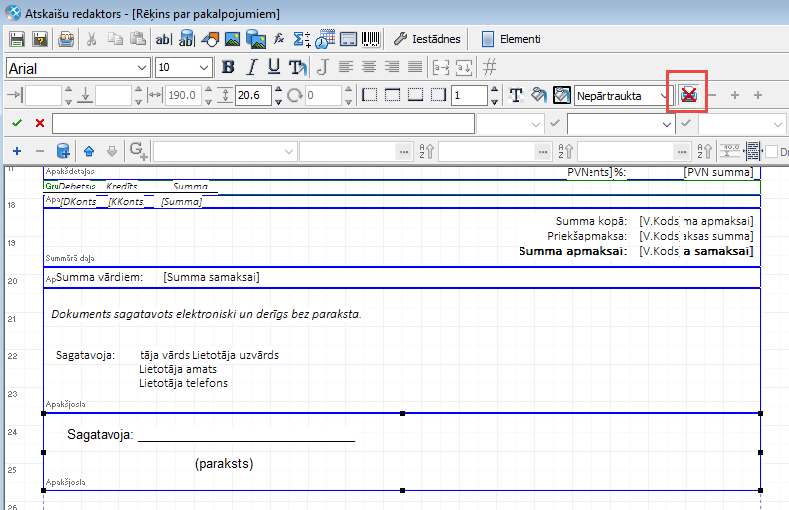Screen dimensions: 789x510
Task: Open Iestādnes settings
Action: [x=427, y=39]
